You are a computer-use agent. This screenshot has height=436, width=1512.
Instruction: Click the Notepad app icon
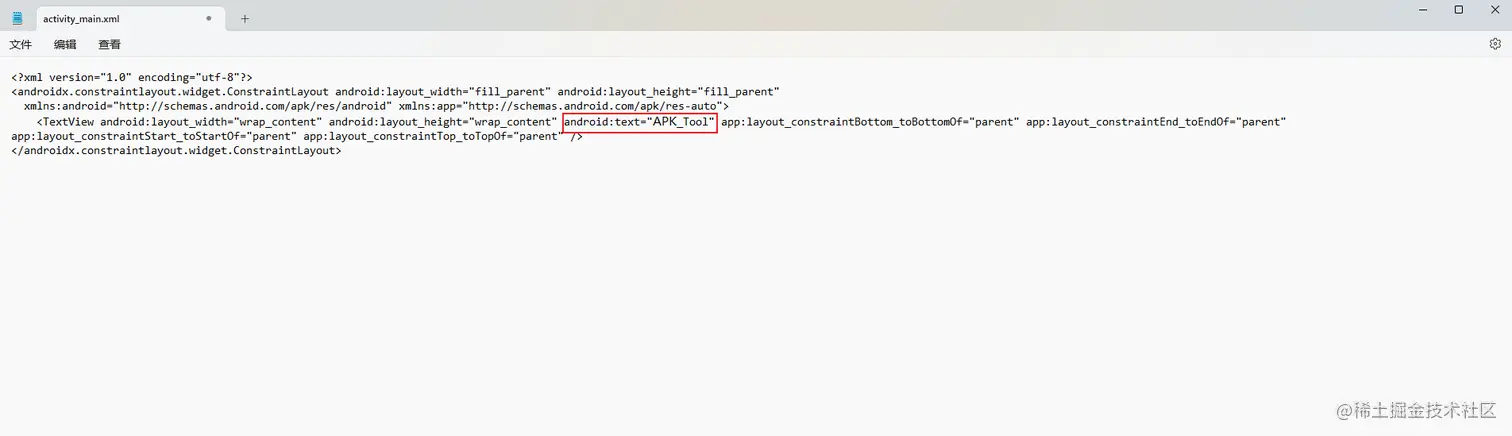17,18
